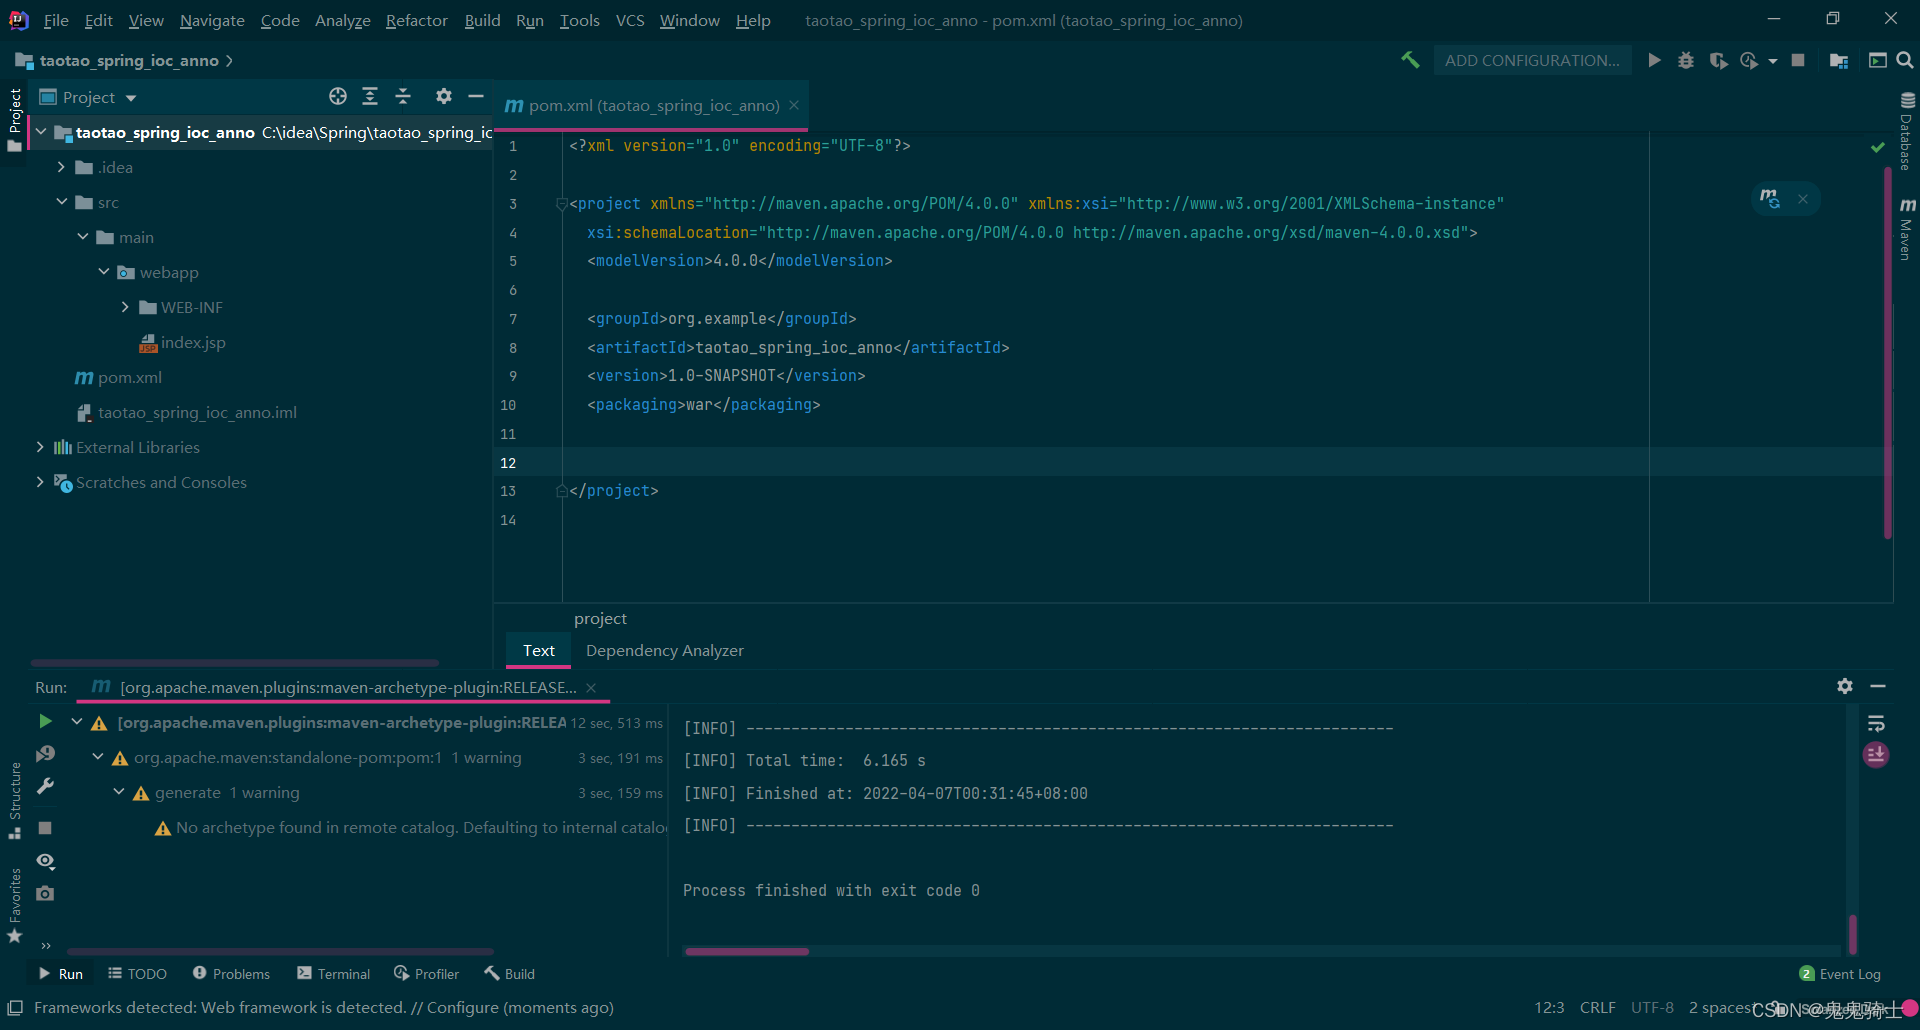Click the TODO tool button

(137, 974)
